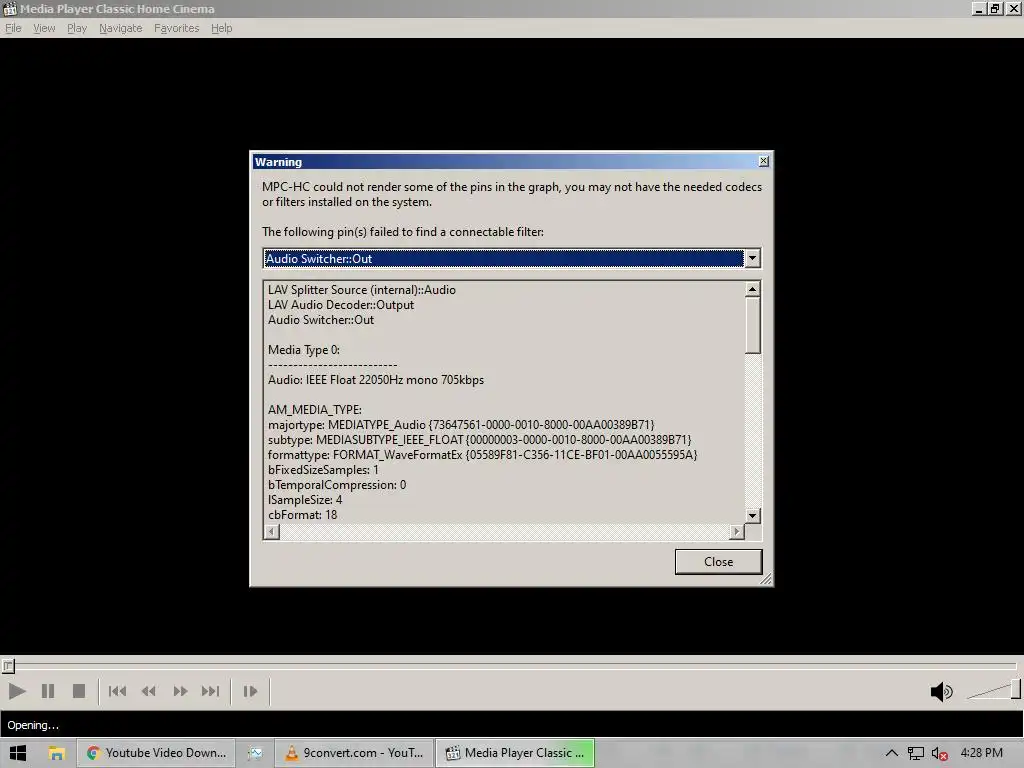
Task: Click the frame step button
Action: (x=250, y=691)
